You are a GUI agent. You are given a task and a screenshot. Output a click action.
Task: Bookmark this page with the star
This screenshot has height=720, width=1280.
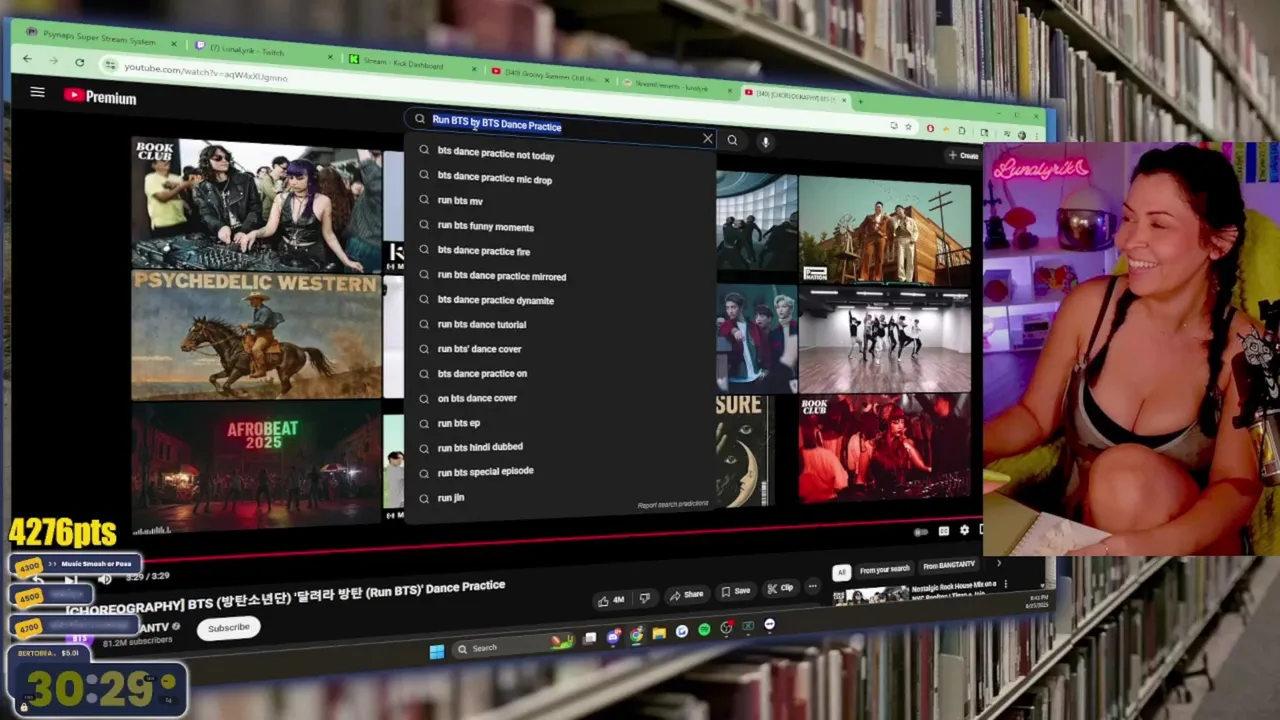point(908,127)
